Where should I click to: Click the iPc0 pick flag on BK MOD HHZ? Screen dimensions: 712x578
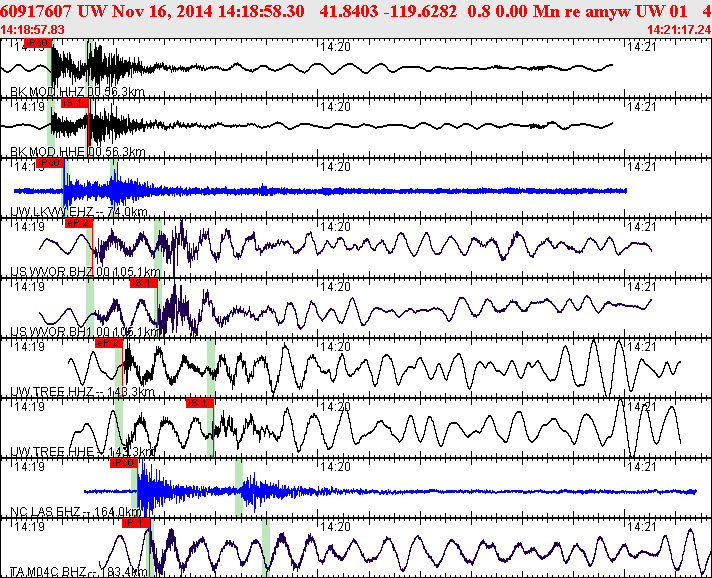point(38,43)
